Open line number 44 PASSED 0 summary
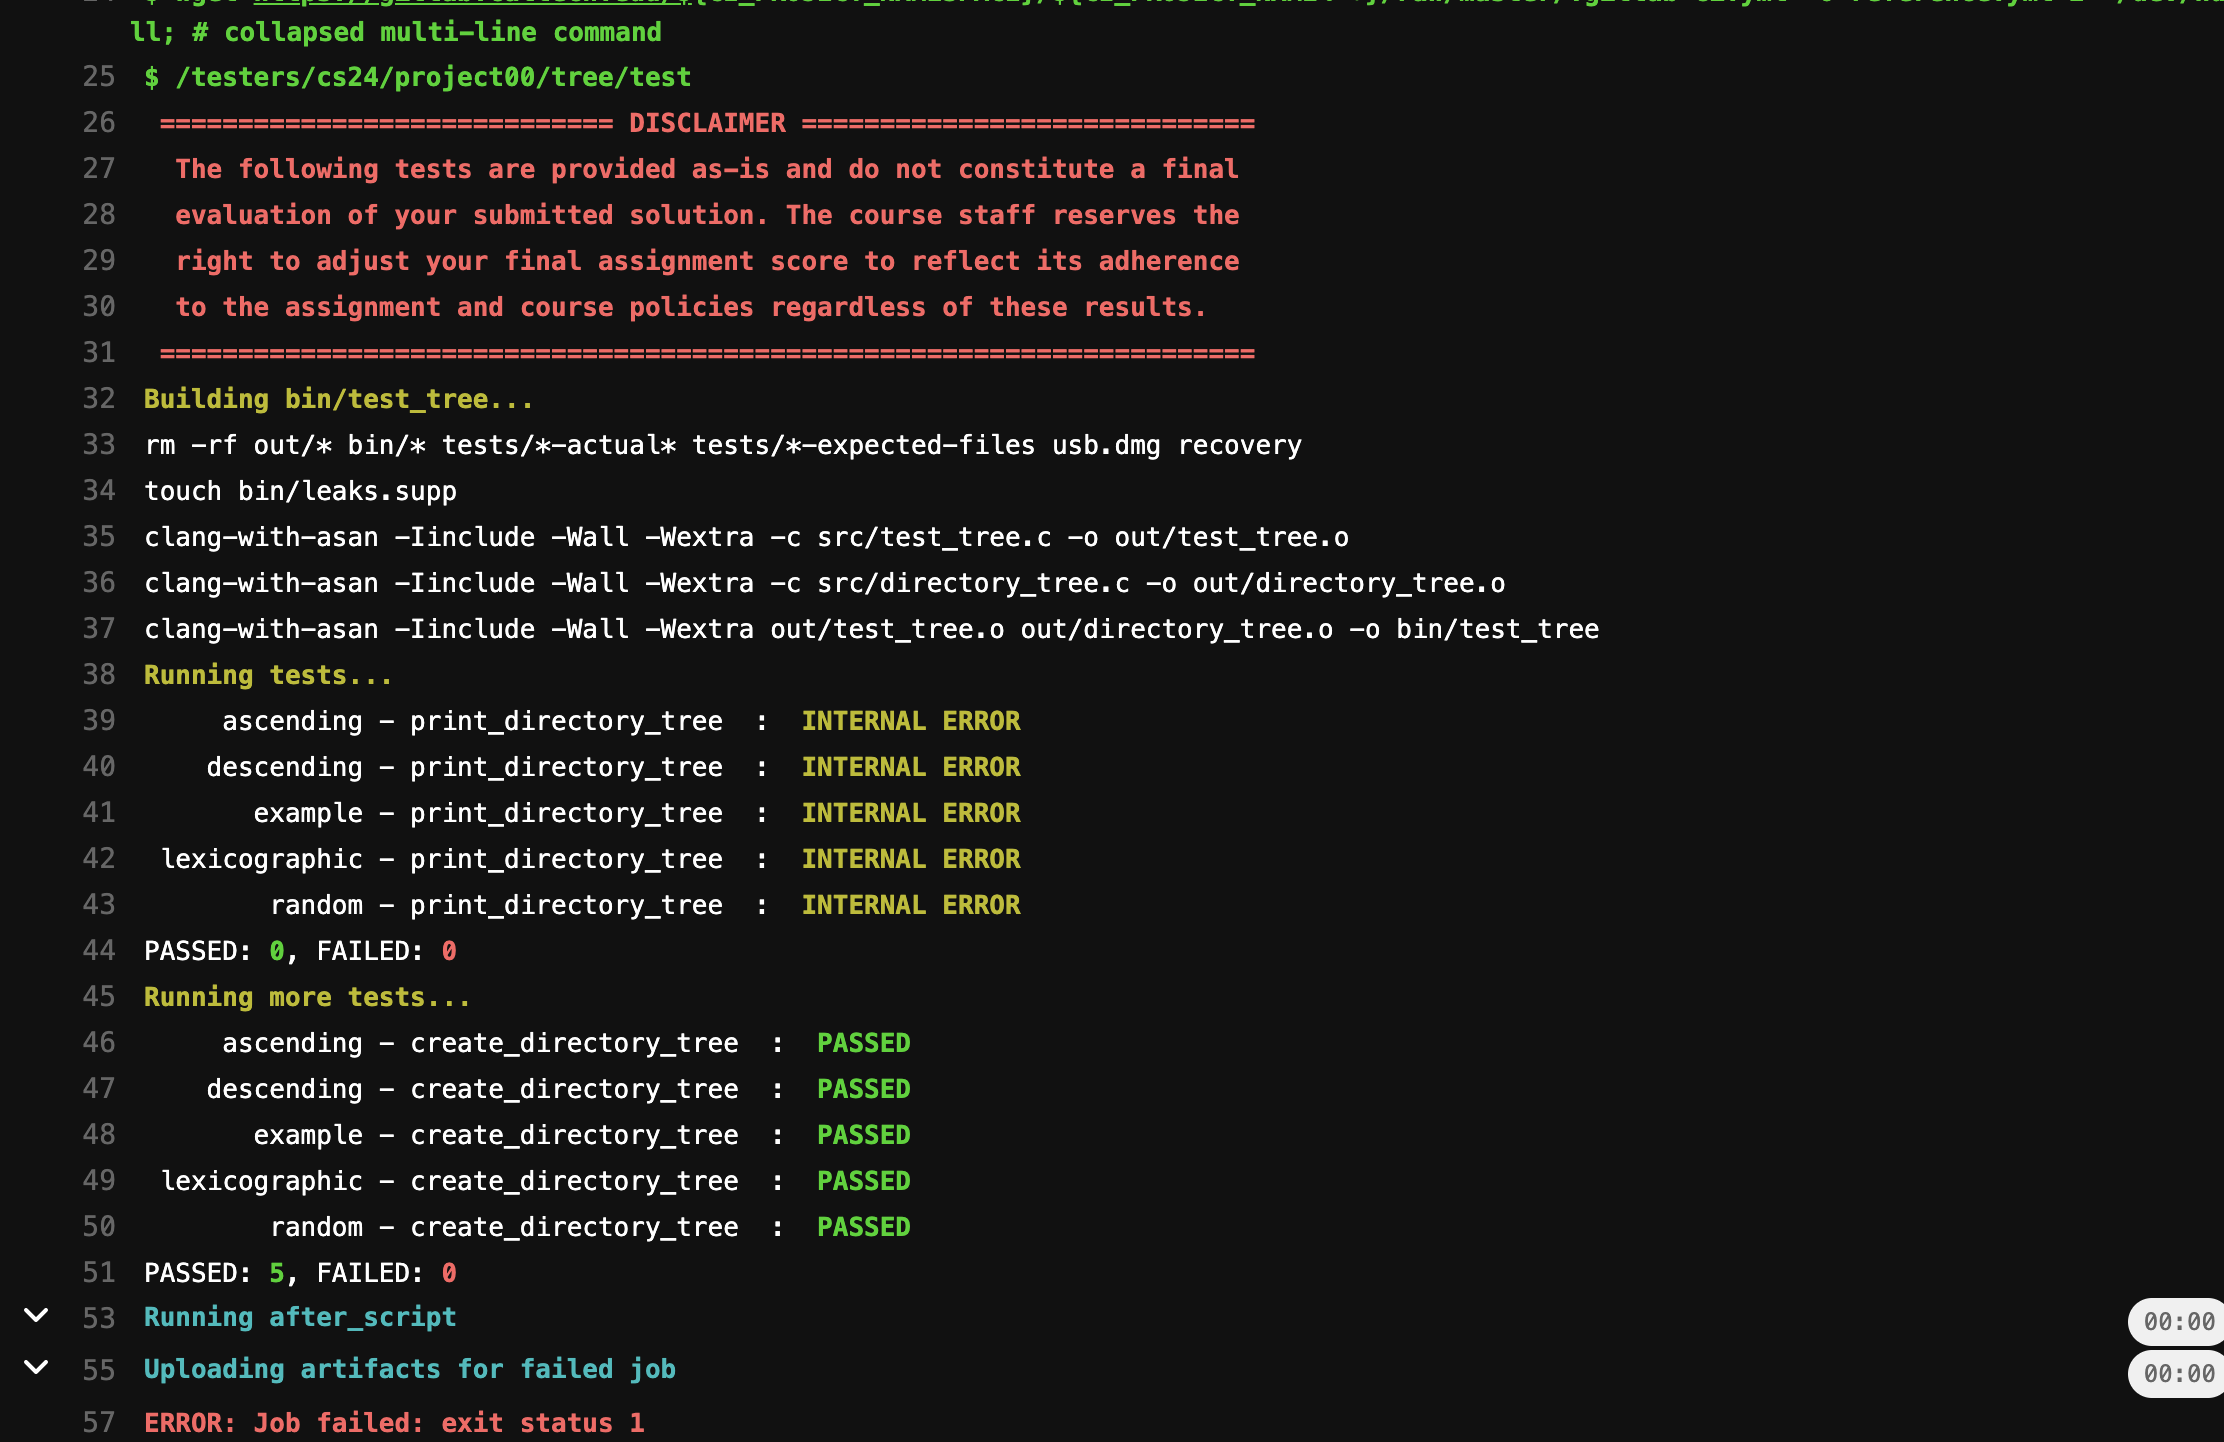Viewport: 2224px width, 1442px height. click(x=99, y=951)
